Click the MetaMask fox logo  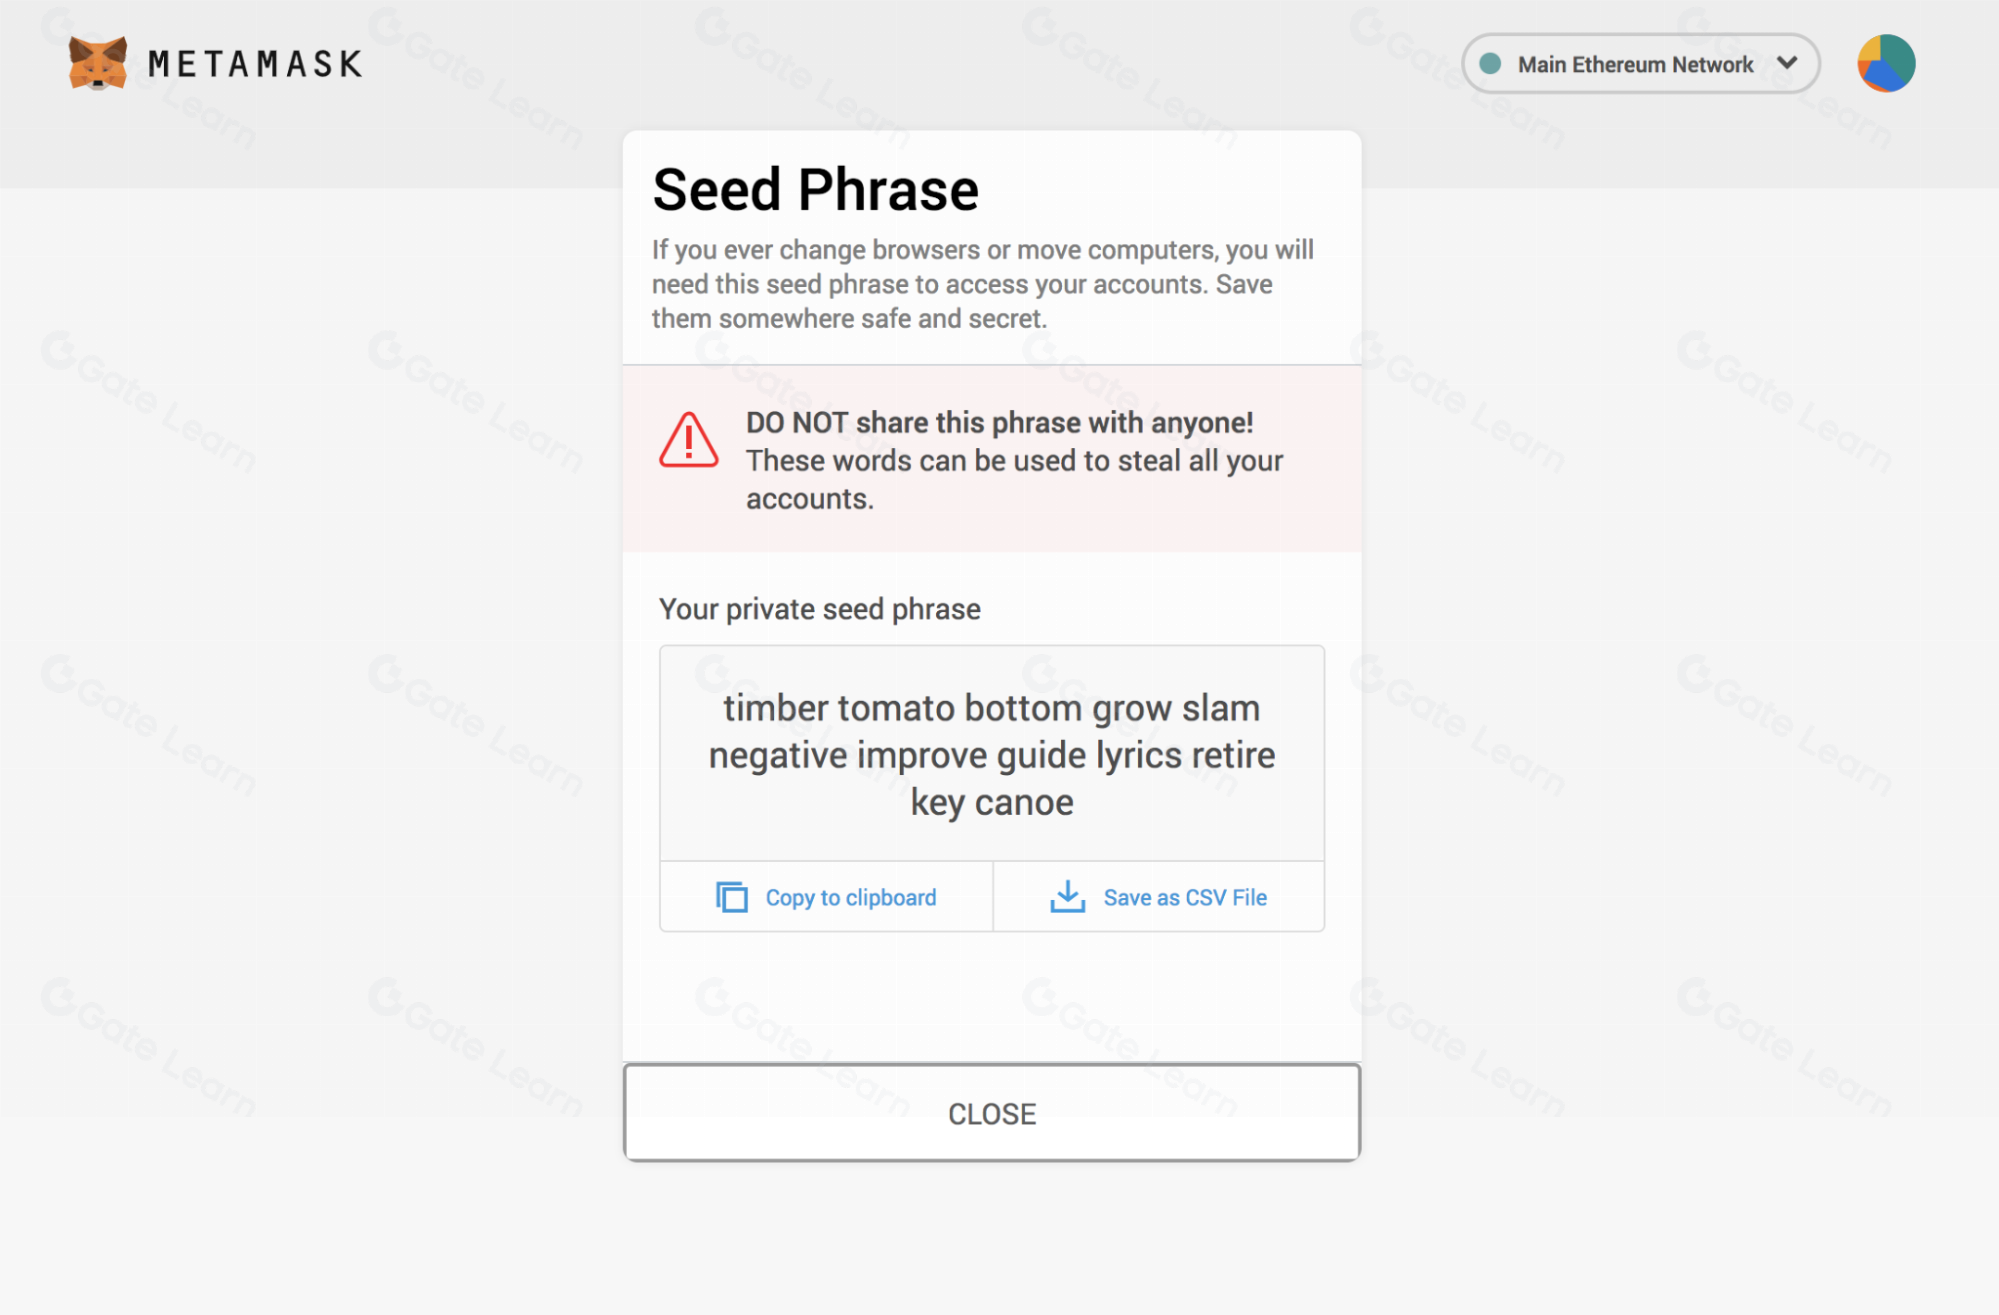point(97,64)
